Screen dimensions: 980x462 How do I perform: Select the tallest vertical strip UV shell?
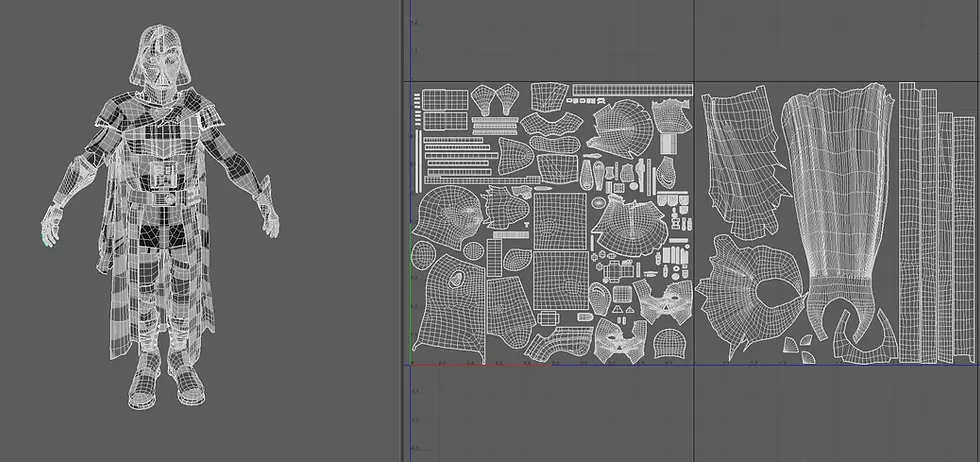tap(909, 223)
